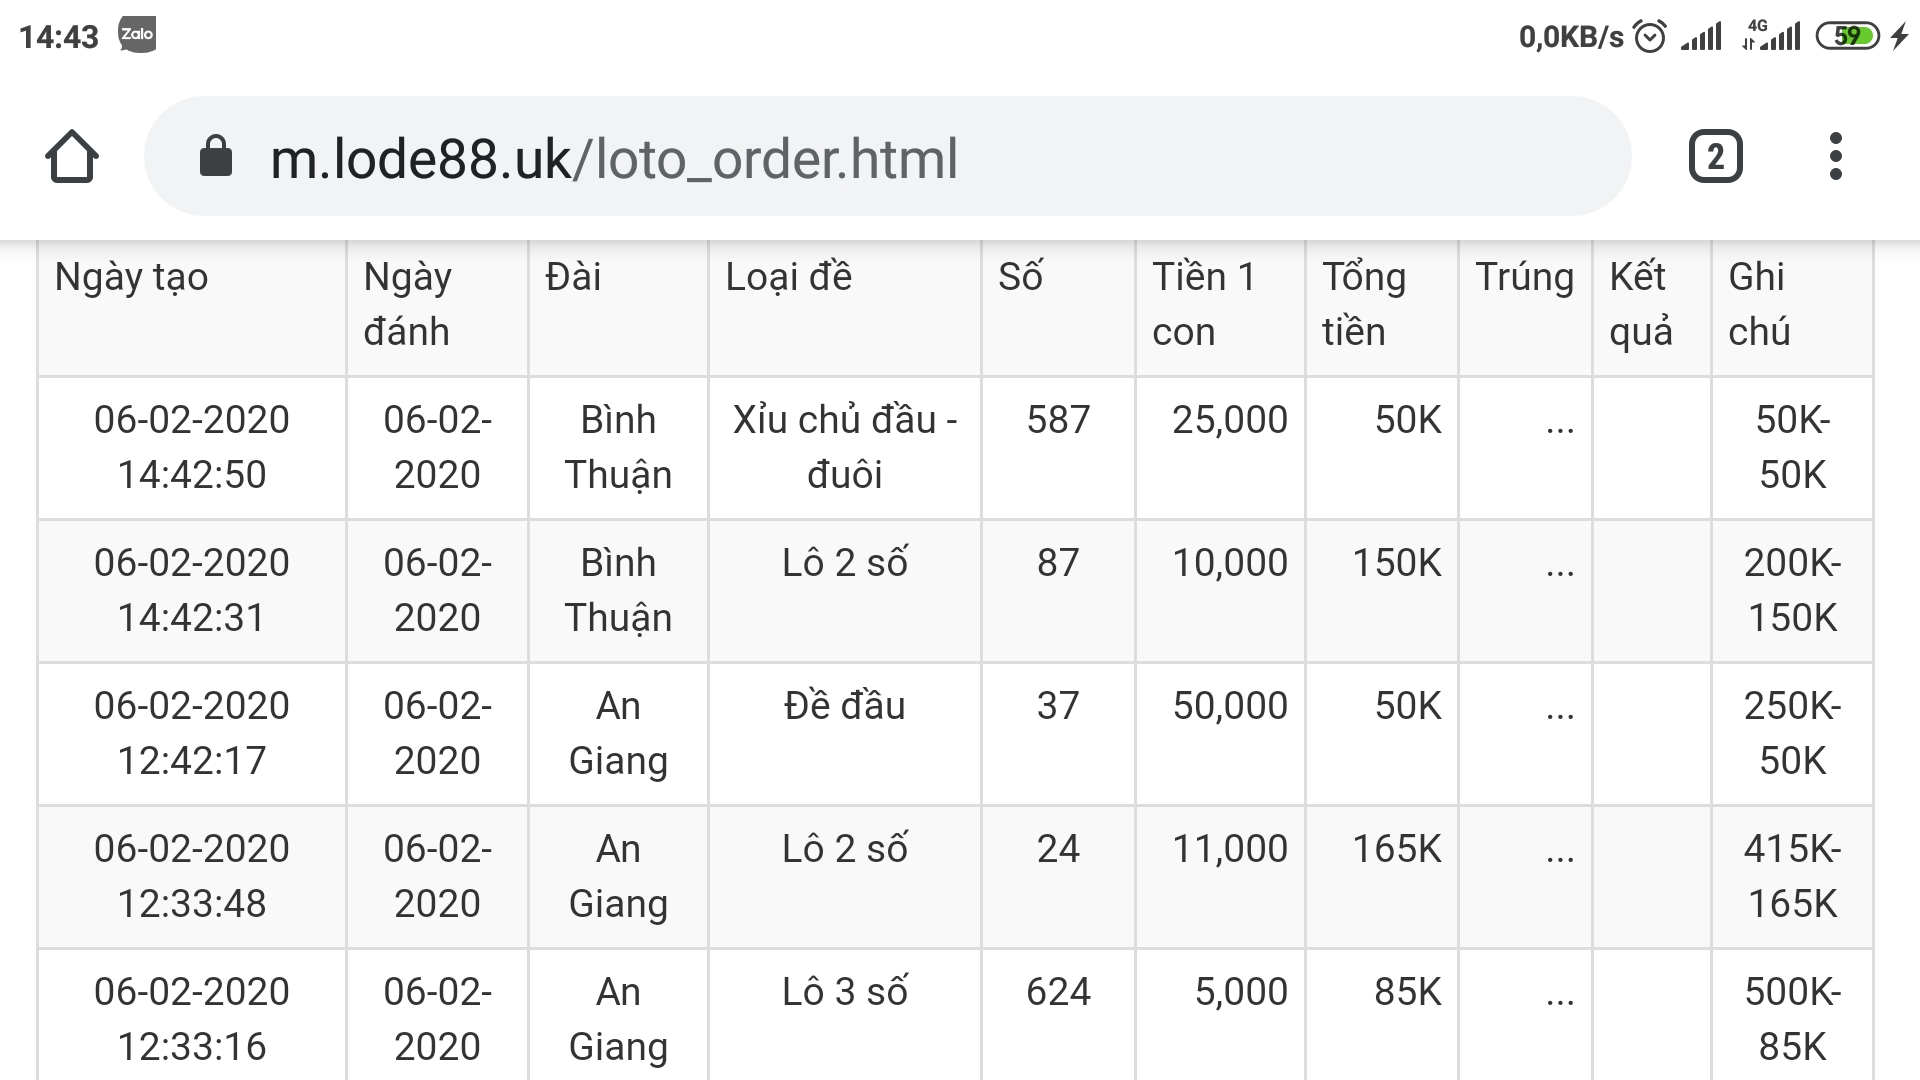Screen dimensions: 1920x1080
Task: Tap the browser home icon
Action: 72,157
